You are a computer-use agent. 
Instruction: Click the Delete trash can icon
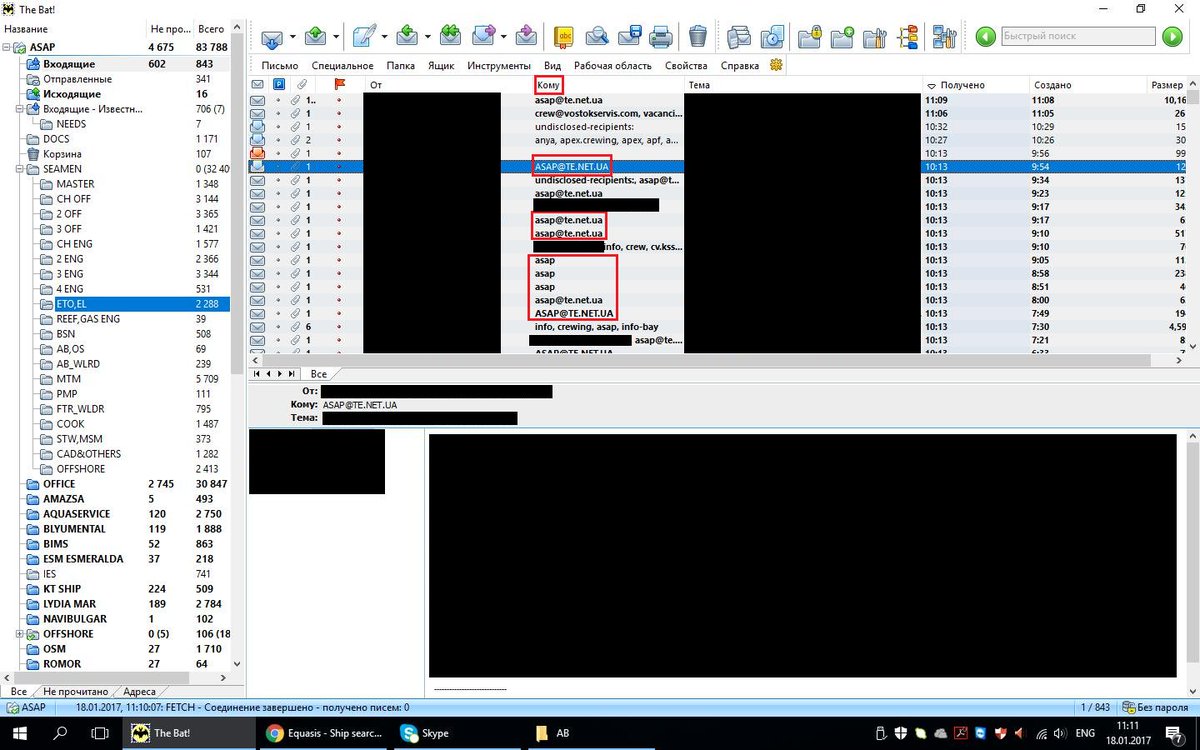pyautogui.click(x=698, y=38)
